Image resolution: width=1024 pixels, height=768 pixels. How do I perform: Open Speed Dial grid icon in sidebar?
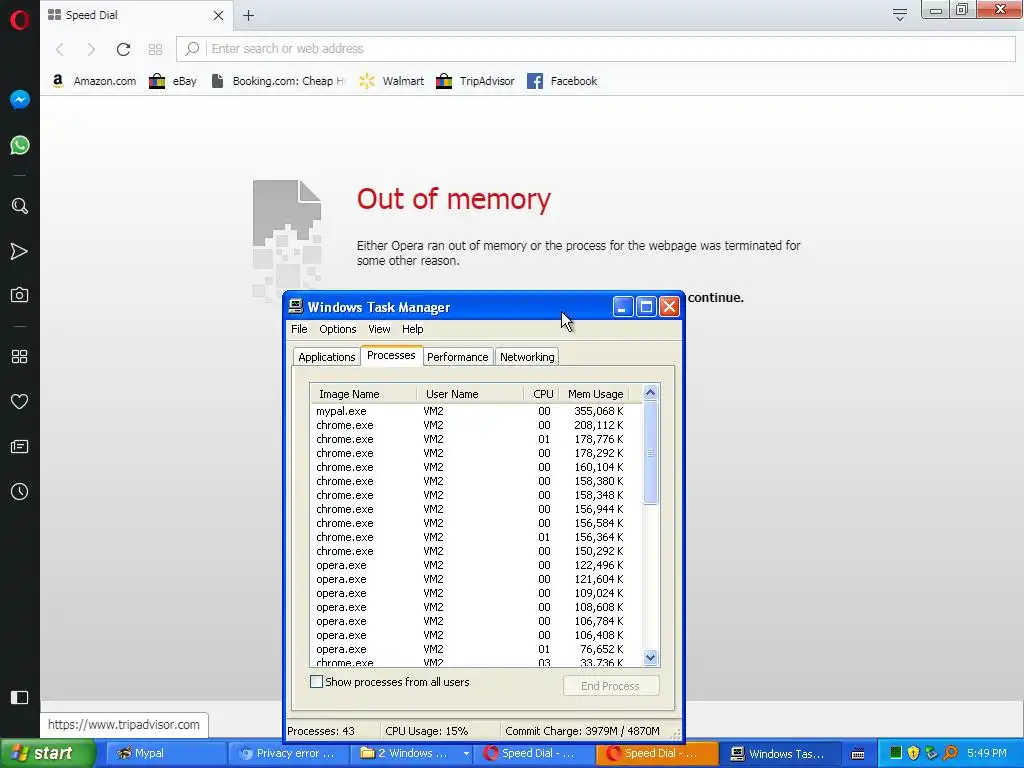pos(20,357)
